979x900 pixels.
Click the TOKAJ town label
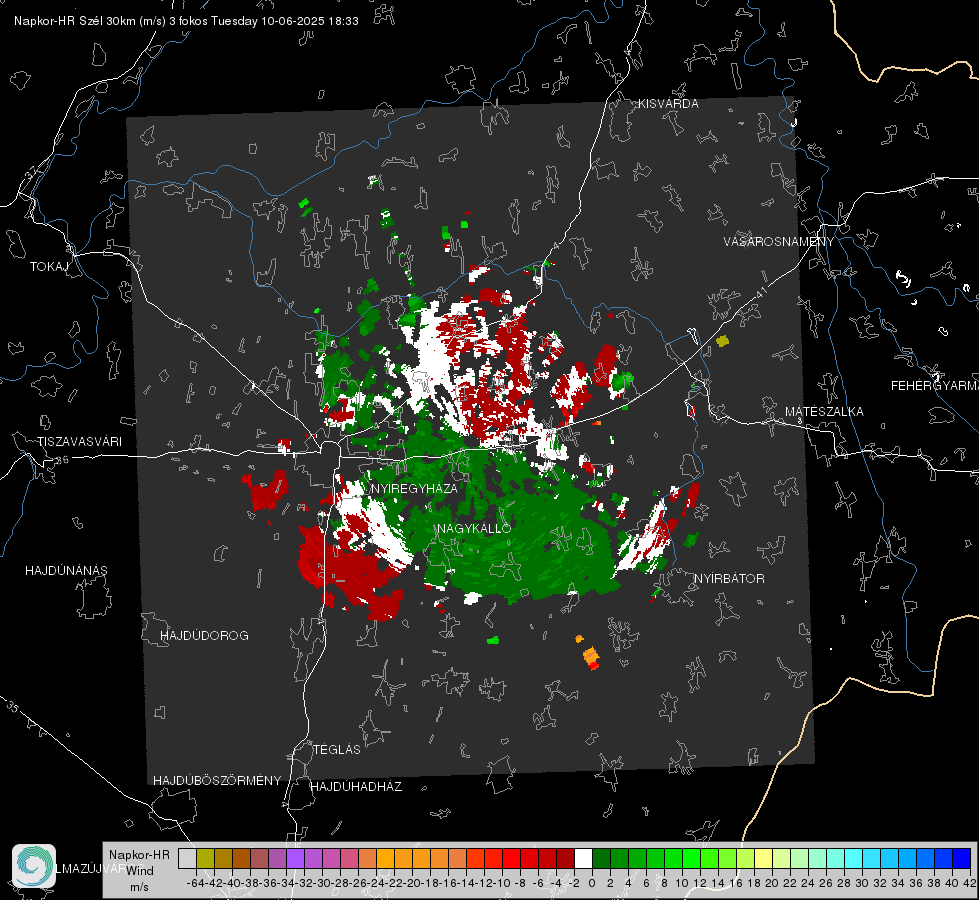coord(49,267)
